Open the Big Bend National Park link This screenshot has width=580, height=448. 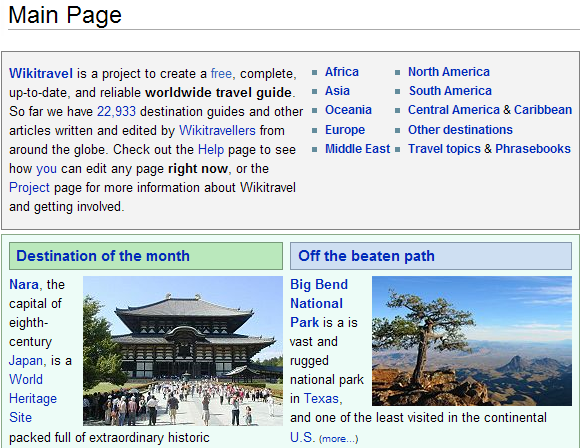pos(319,303)
